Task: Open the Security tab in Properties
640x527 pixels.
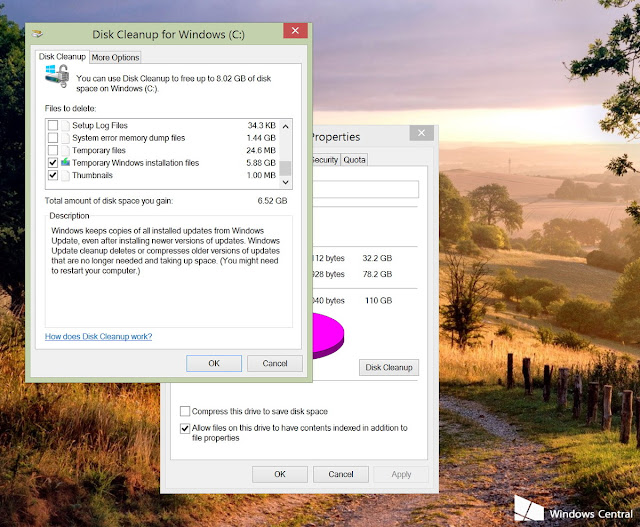Action: [325, 160]
